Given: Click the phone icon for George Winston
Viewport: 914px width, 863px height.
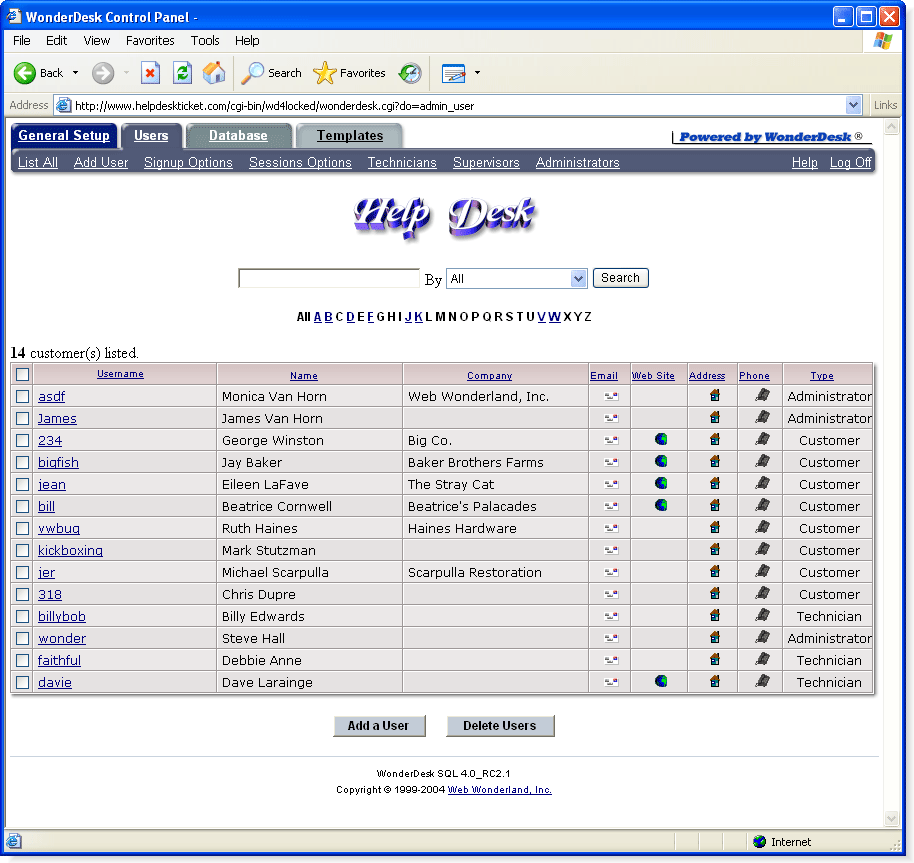Looking at the screenshot, I should click(x=762, y=439).
